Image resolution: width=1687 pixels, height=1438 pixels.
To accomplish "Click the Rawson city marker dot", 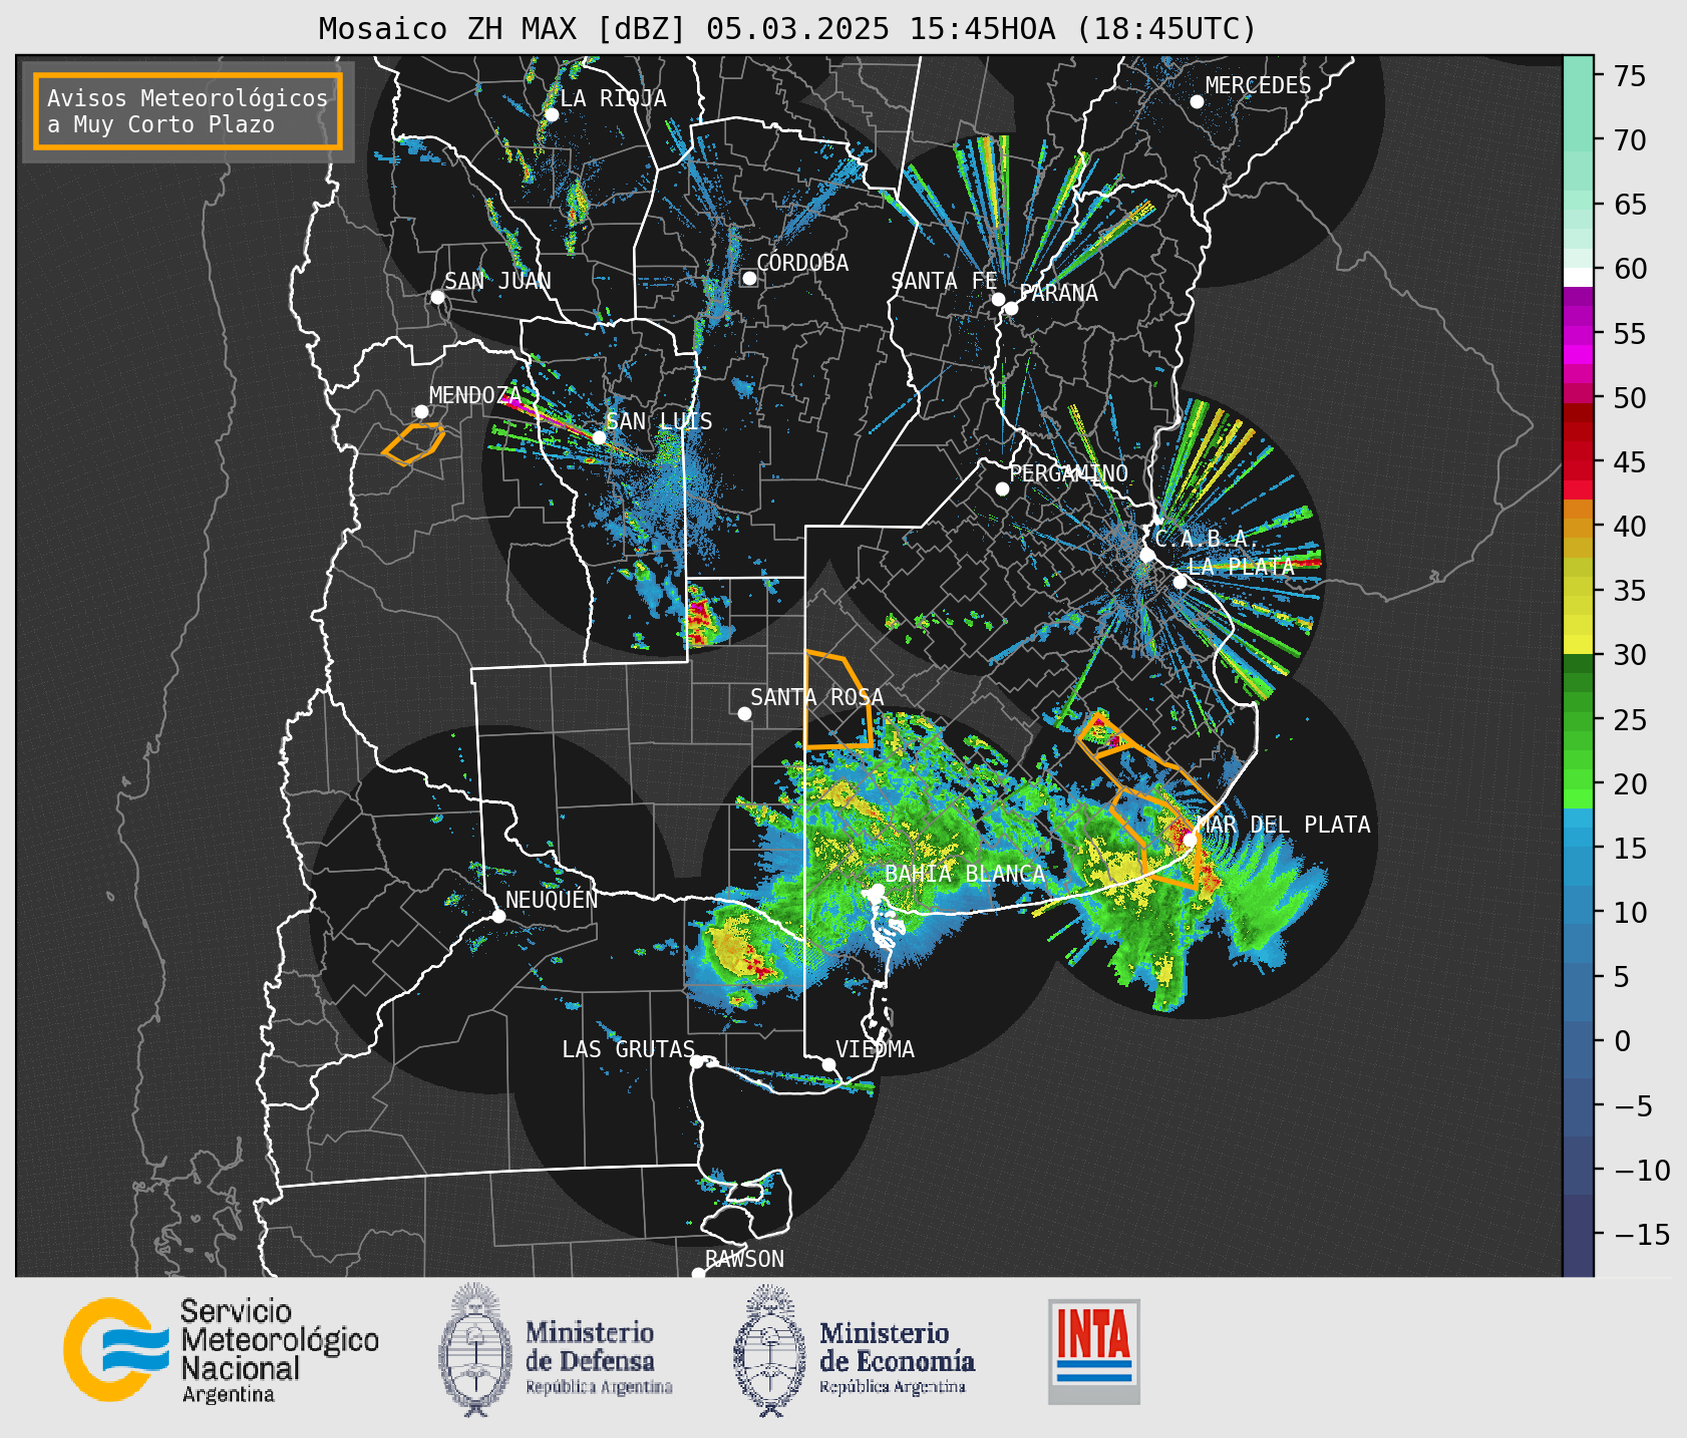I will [x=698, y=1274].
